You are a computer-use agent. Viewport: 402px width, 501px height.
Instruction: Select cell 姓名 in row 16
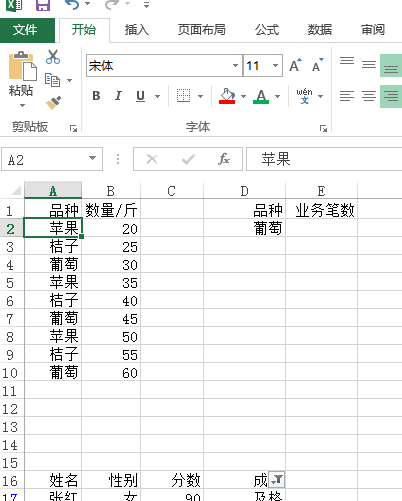(x=53, y=480)
